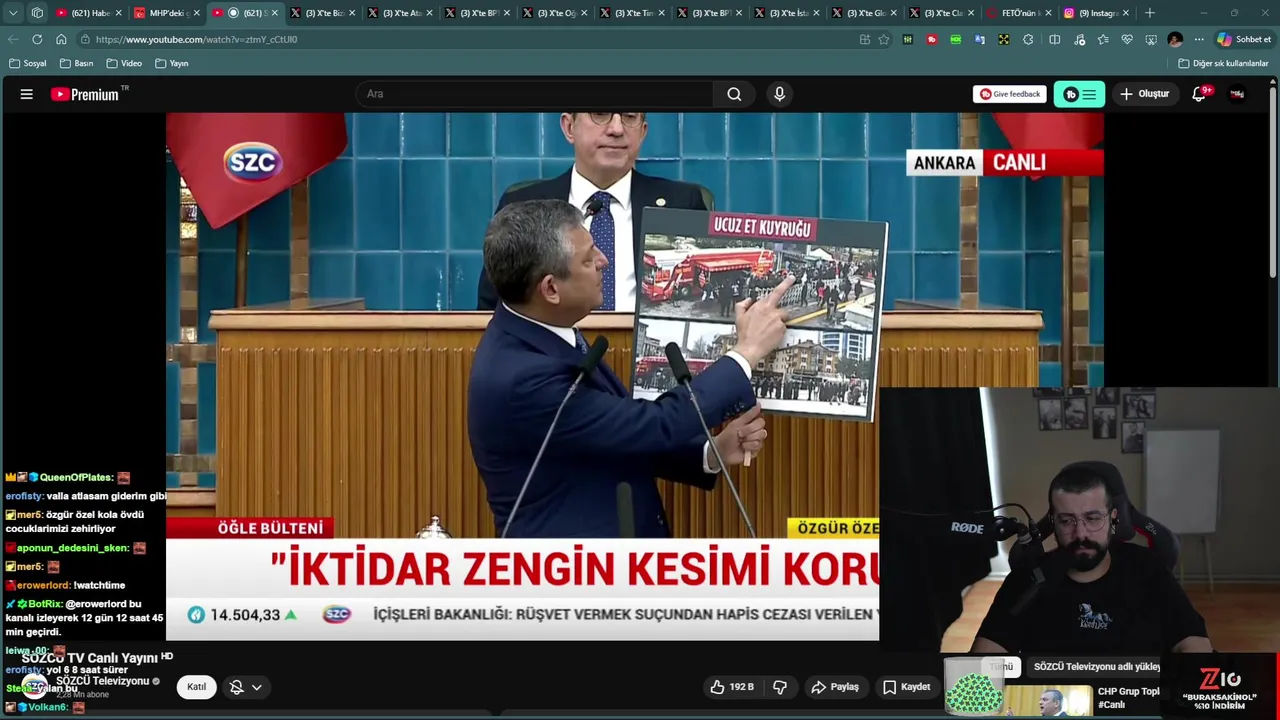The width and height of the screenshot is (1280, 720).
Task: Click Give feedback button
Action: click(1010, 94)
